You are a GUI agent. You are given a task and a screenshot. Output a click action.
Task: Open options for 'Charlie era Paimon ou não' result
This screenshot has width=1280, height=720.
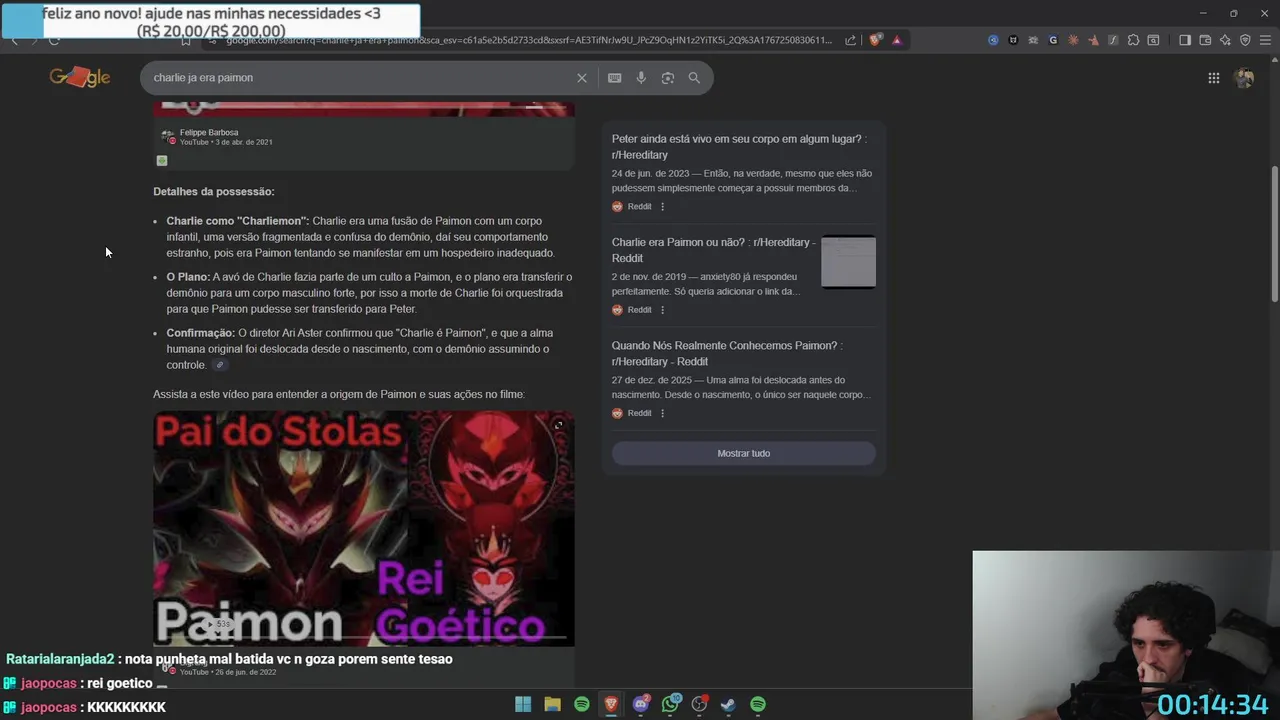click(x=662, y=310)
